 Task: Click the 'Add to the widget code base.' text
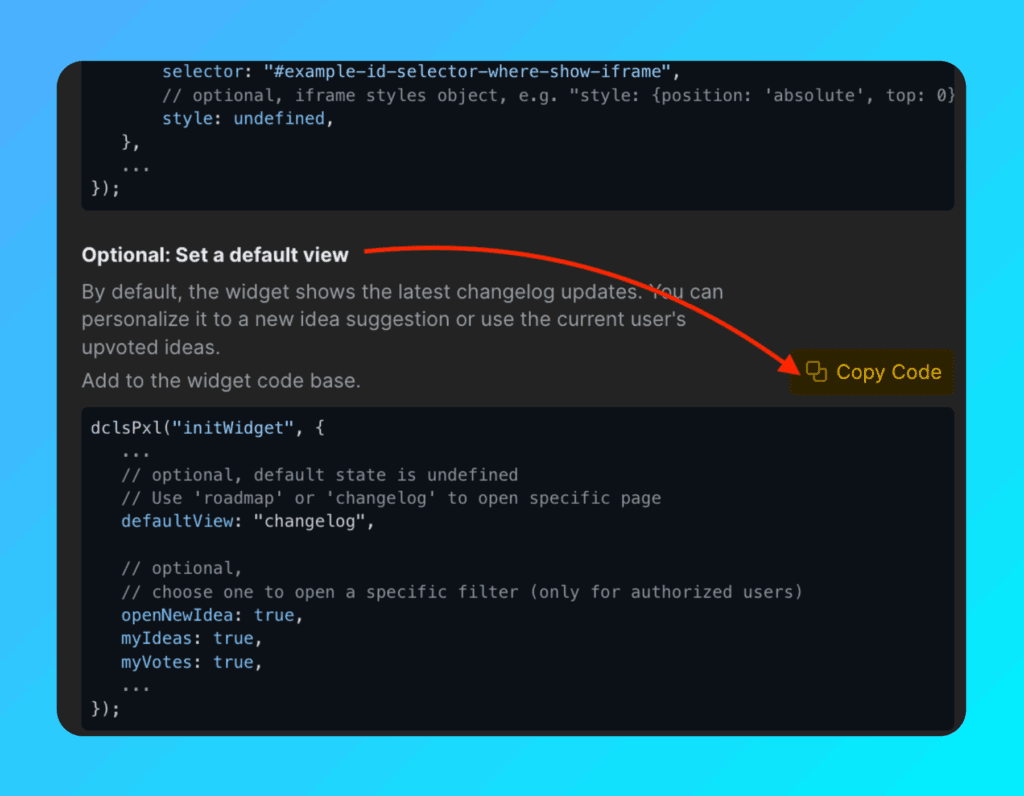point(221,381)
